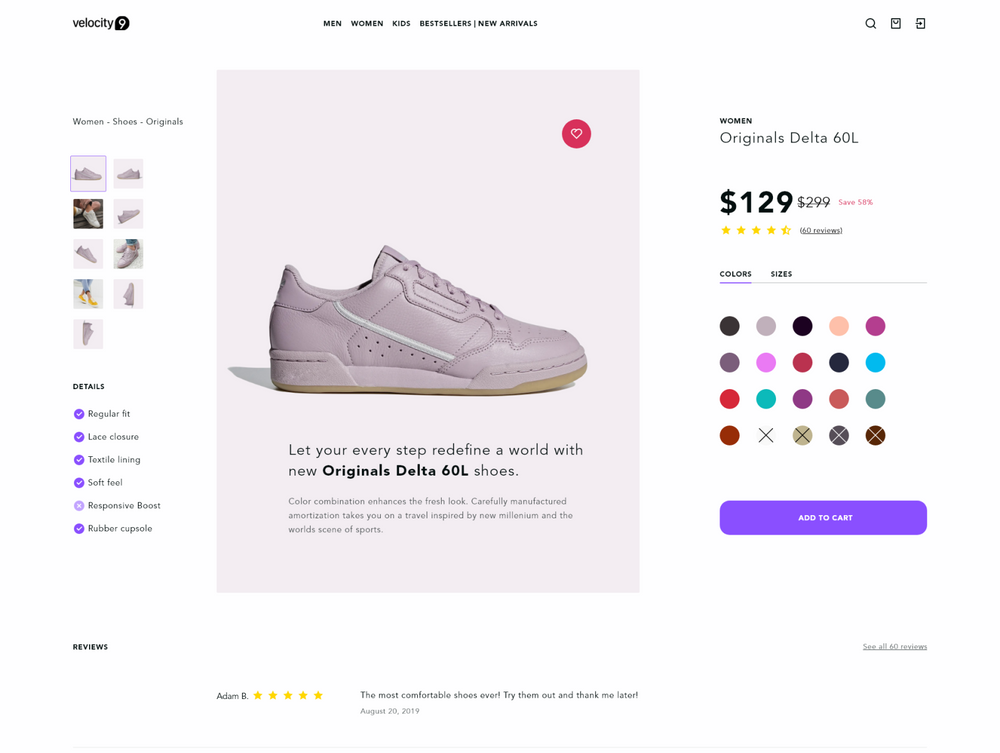Pick the peach color swatch

pyautogui.click(x=839, y=326)
